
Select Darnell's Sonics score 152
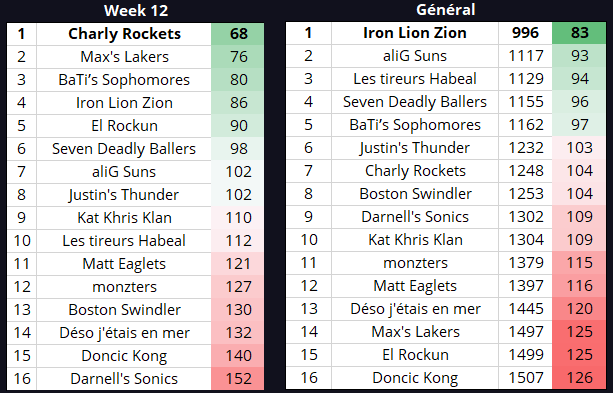point(238,379)
